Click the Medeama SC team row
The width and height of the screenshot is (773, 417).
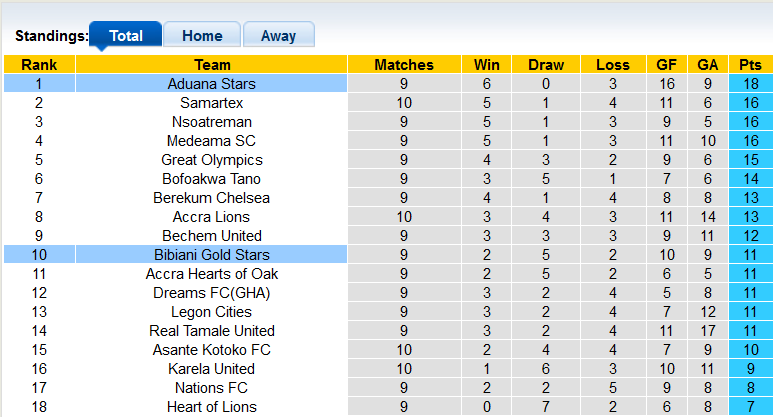coord(212,141)
